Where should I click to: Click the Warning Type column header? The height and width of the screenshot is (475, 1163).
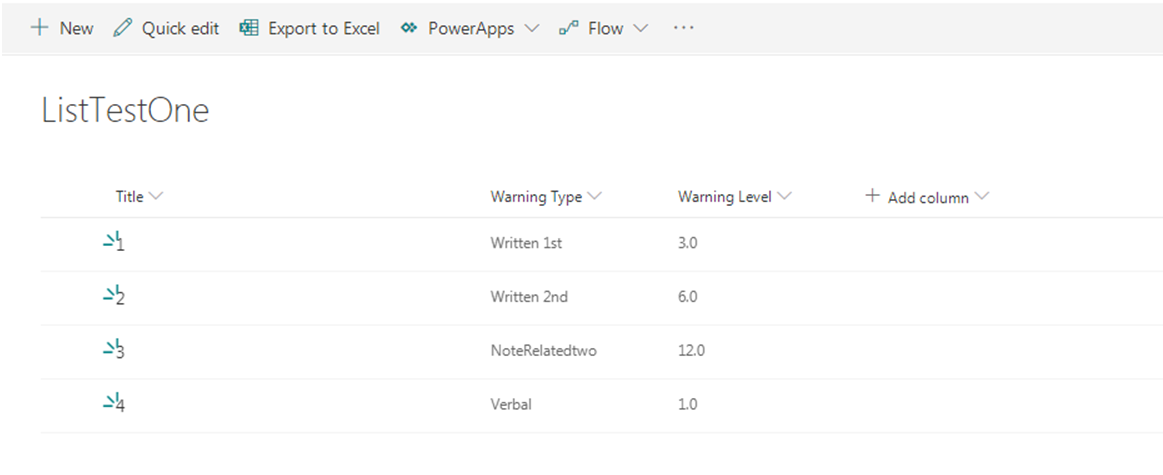[x=536, y=197]
